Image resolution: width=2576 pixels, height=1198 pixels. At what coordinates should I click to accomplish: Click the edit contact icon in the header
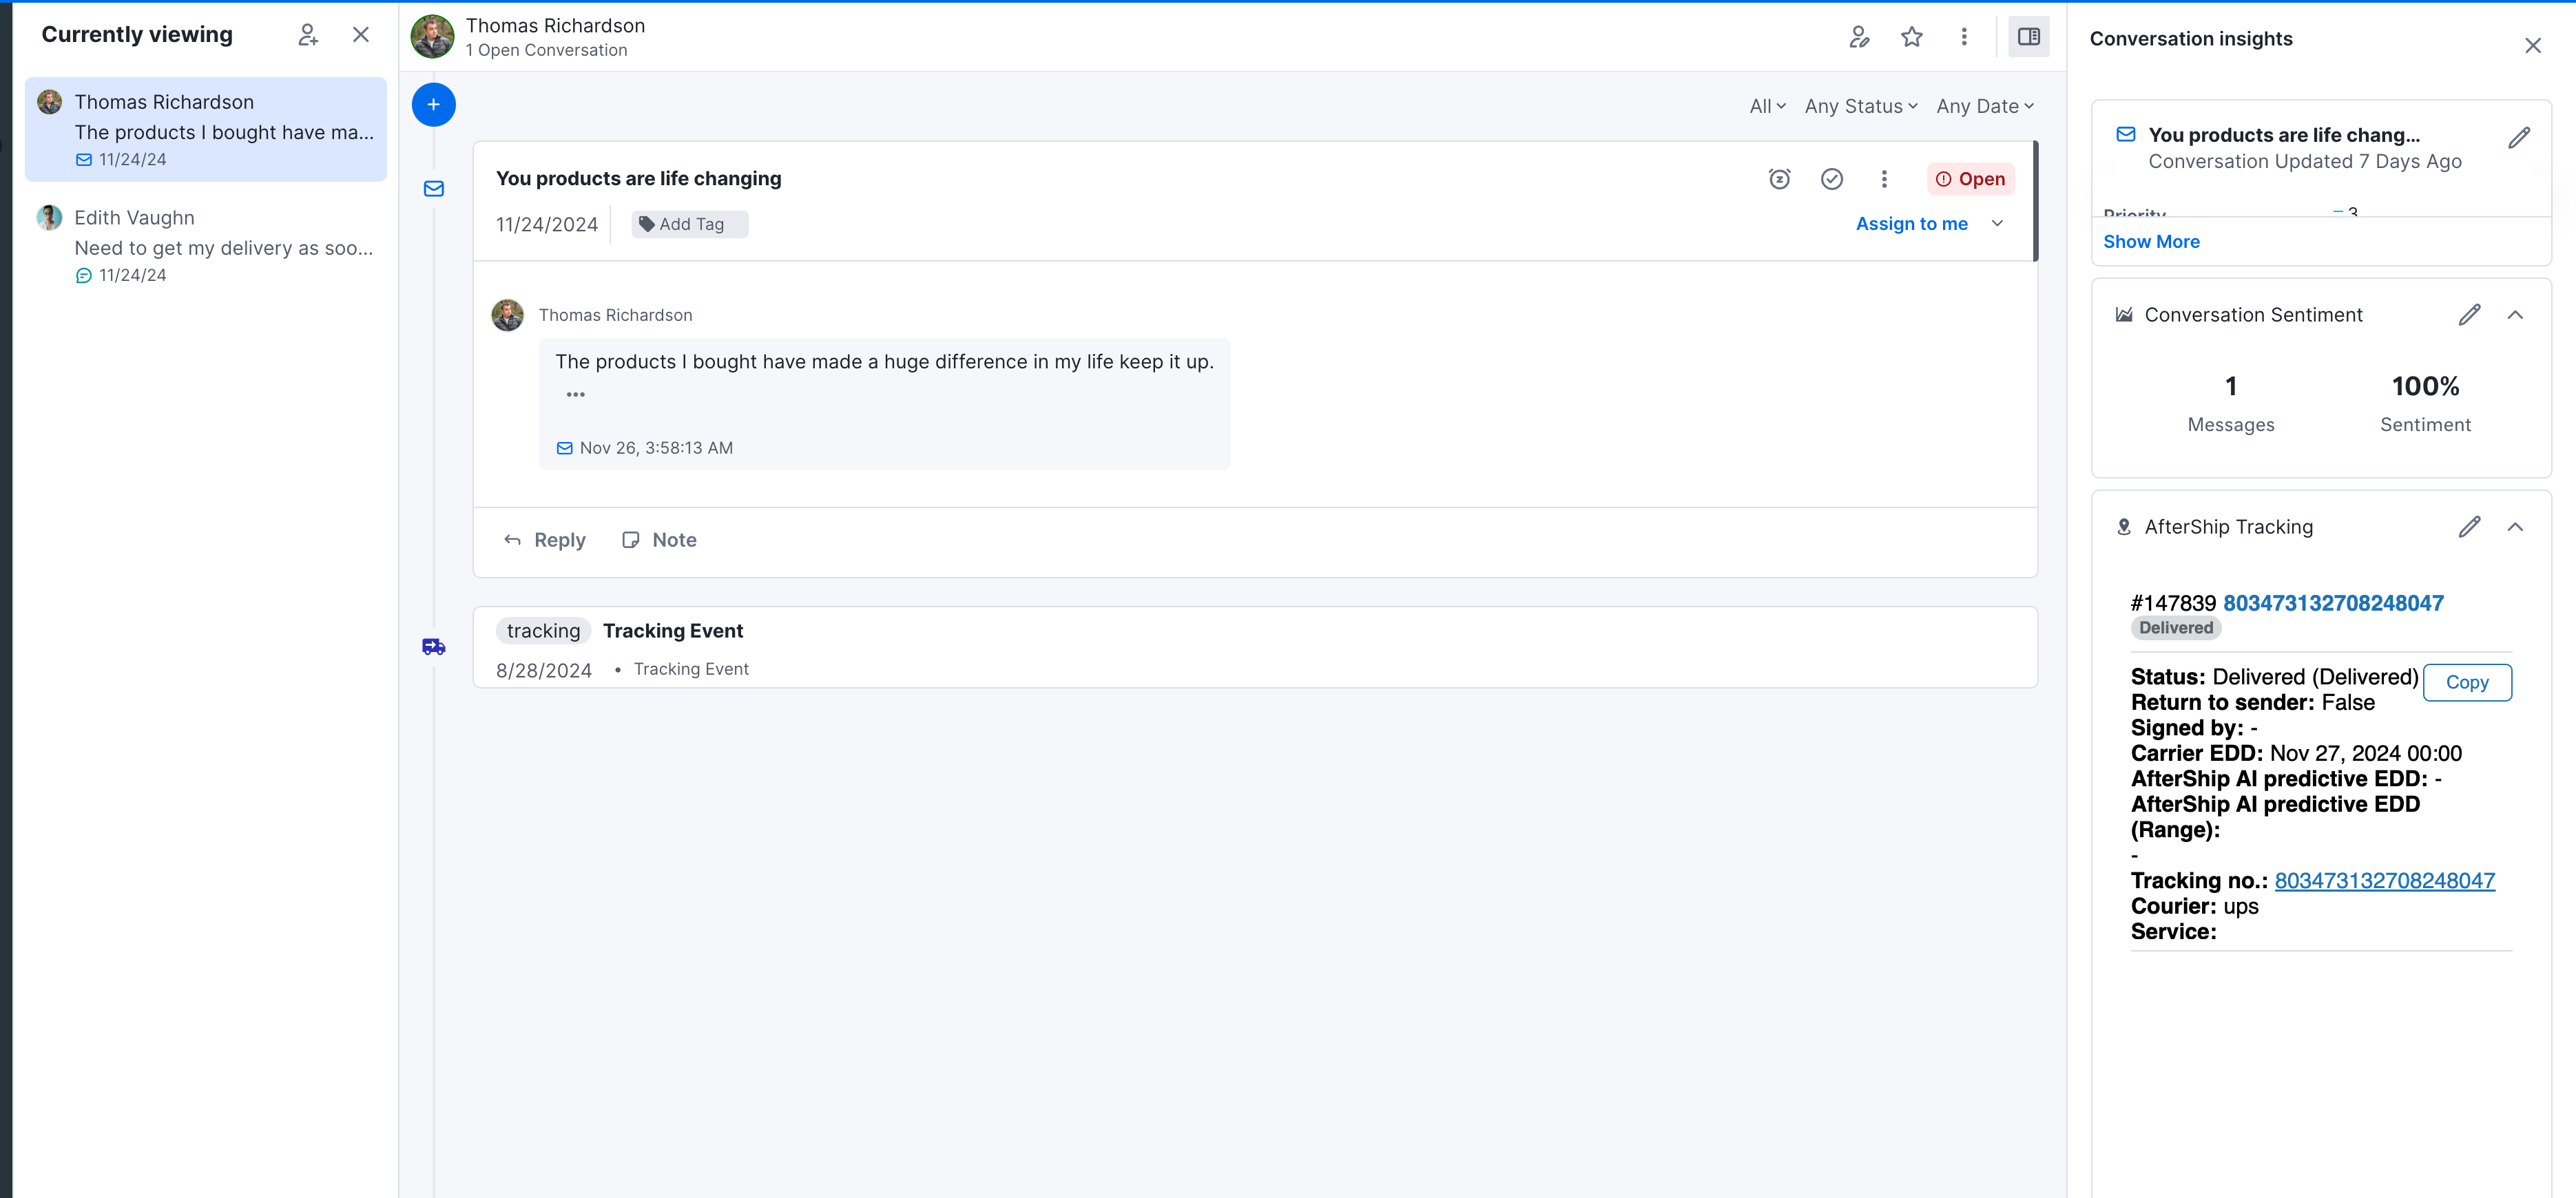point(1860,36)
